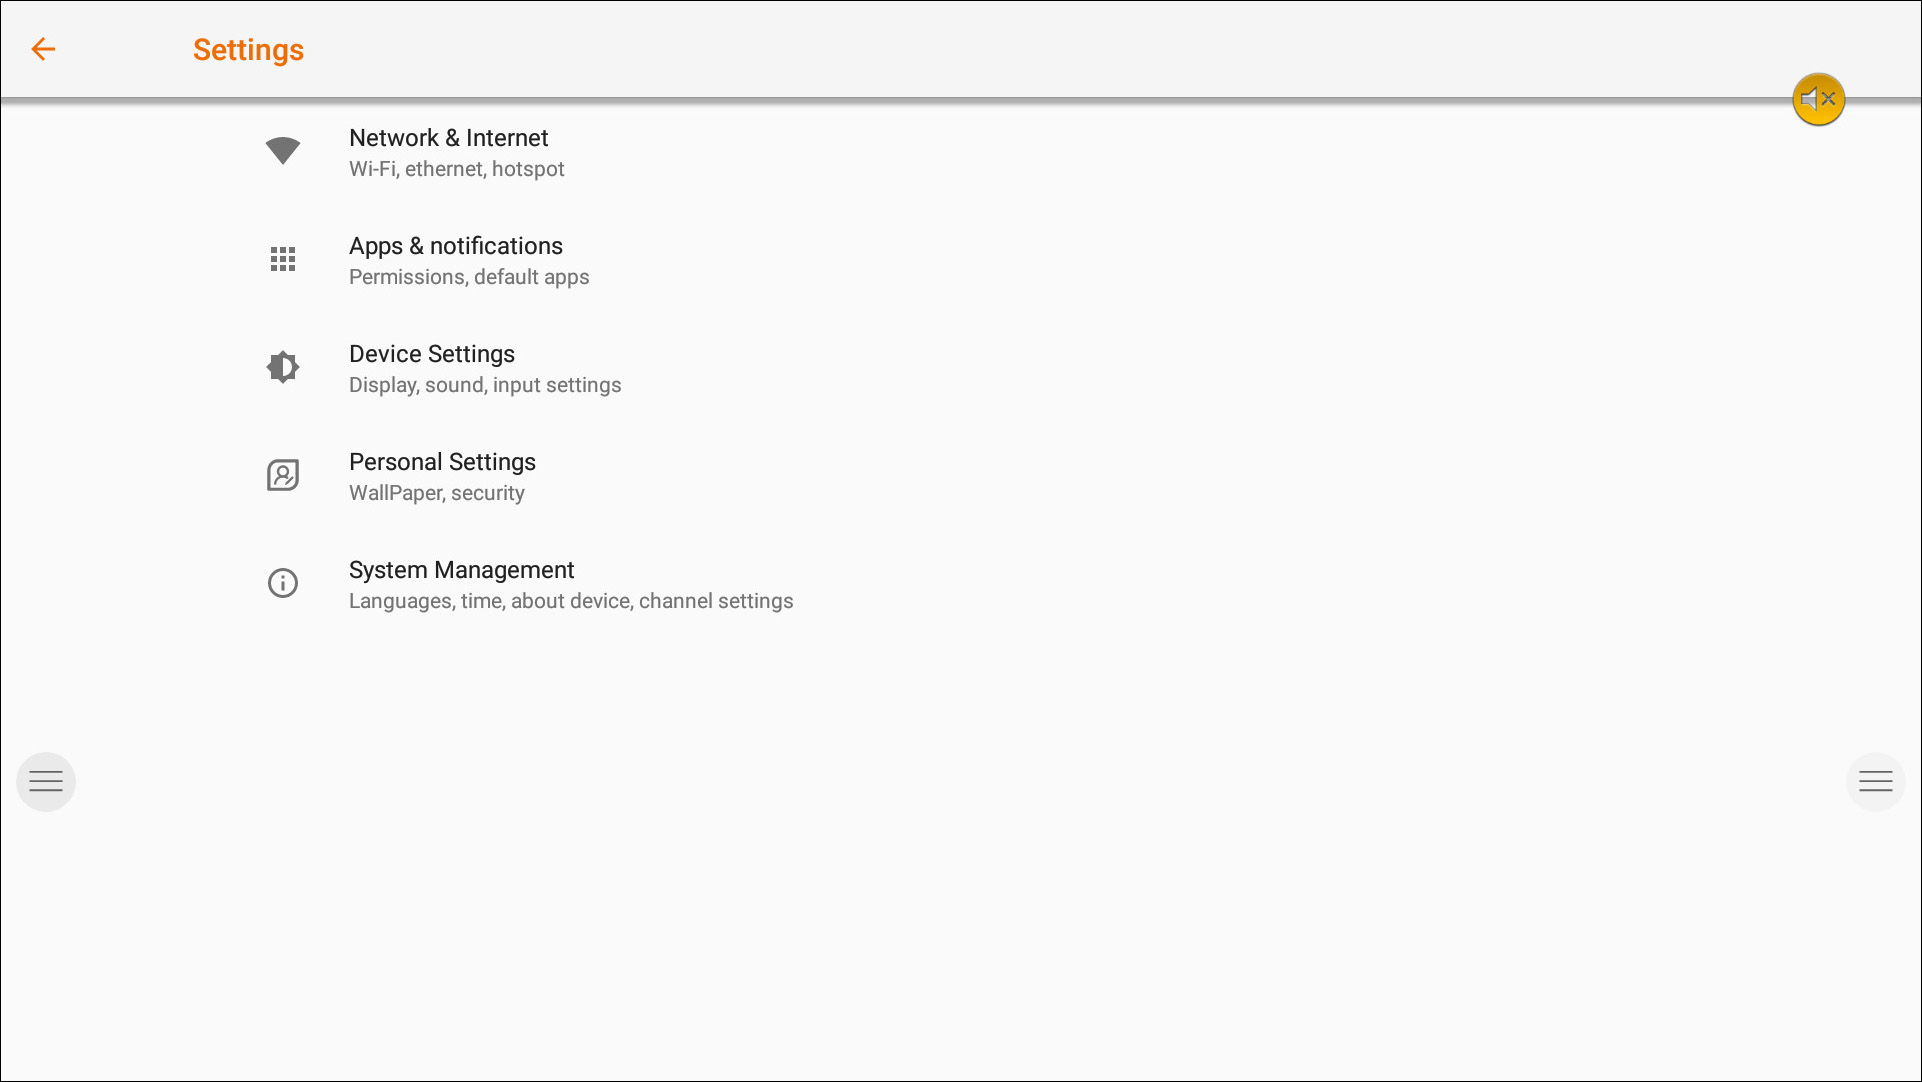Click the apps grid icon
The height and width of the screenshot is (1082, 1922).
[x=283, y=259]
